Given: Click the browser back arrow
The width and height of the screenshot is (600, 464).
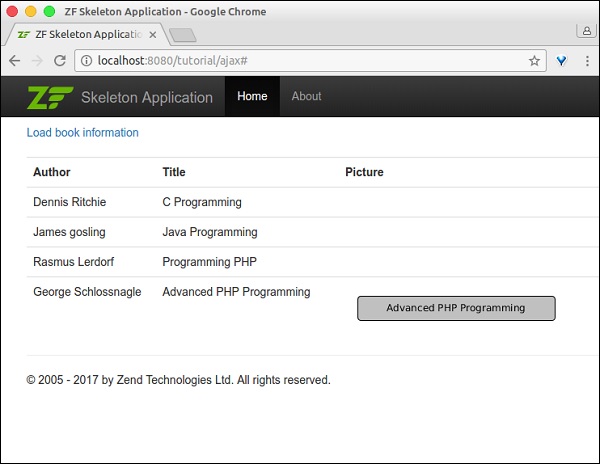Looking at the screenshot, I should coord(14,61).
